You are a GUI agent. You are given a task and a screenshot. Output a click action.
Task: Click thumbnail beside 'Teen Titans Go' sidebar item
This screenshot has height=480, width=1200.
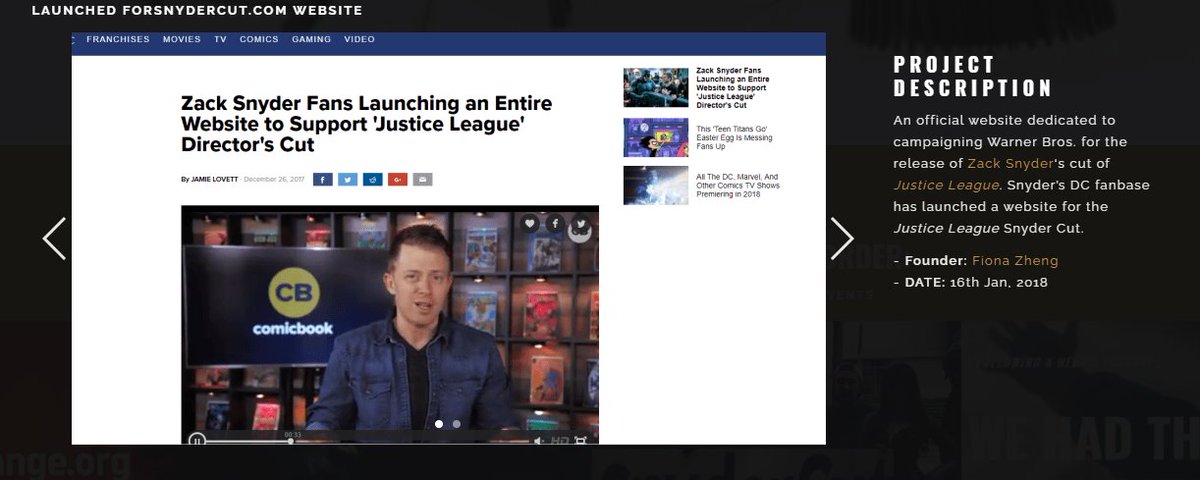[656, 137]
